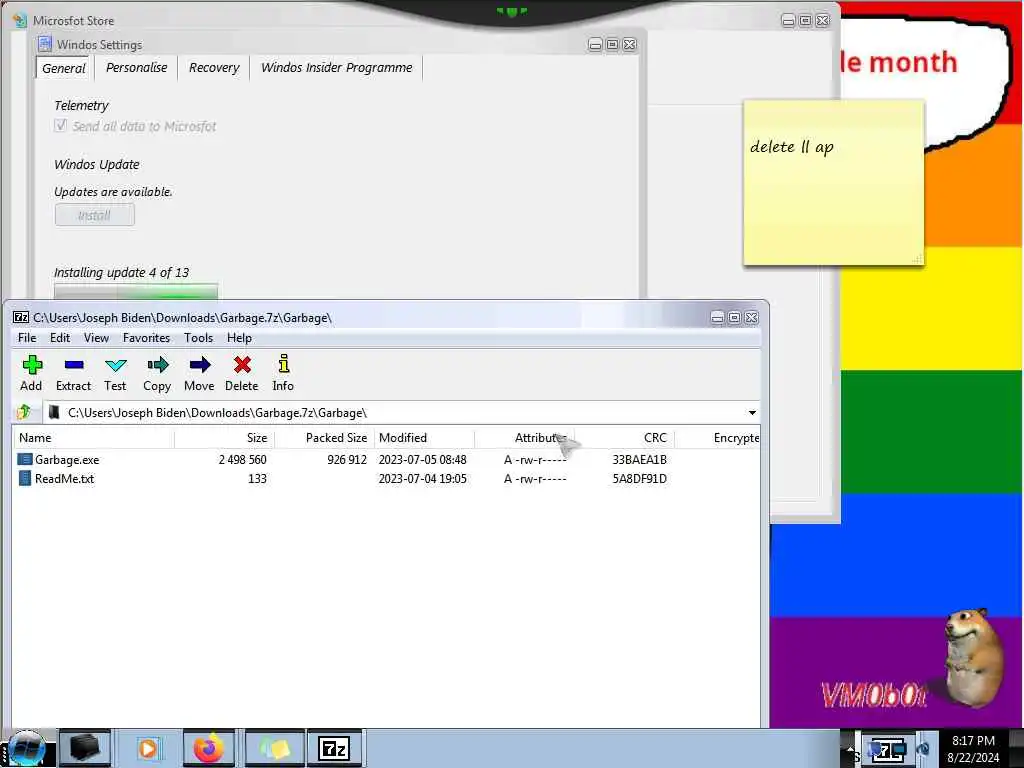This screenshot has width=1024, height=768.
Task: Click the sticky note 'delete ll ap' text
Action: [792, 147]
